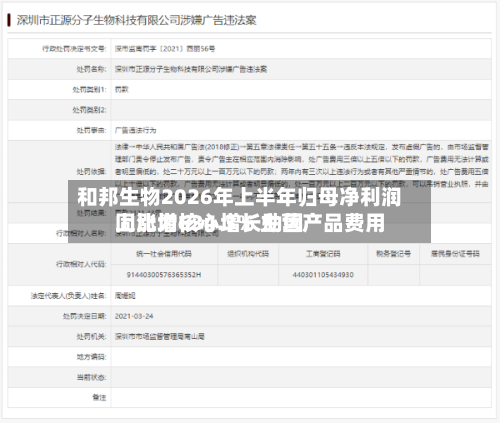Viewport: 500px width, 423px height.
Task: Click the 处罚类别1 label
Action: [x=89, y=90]
